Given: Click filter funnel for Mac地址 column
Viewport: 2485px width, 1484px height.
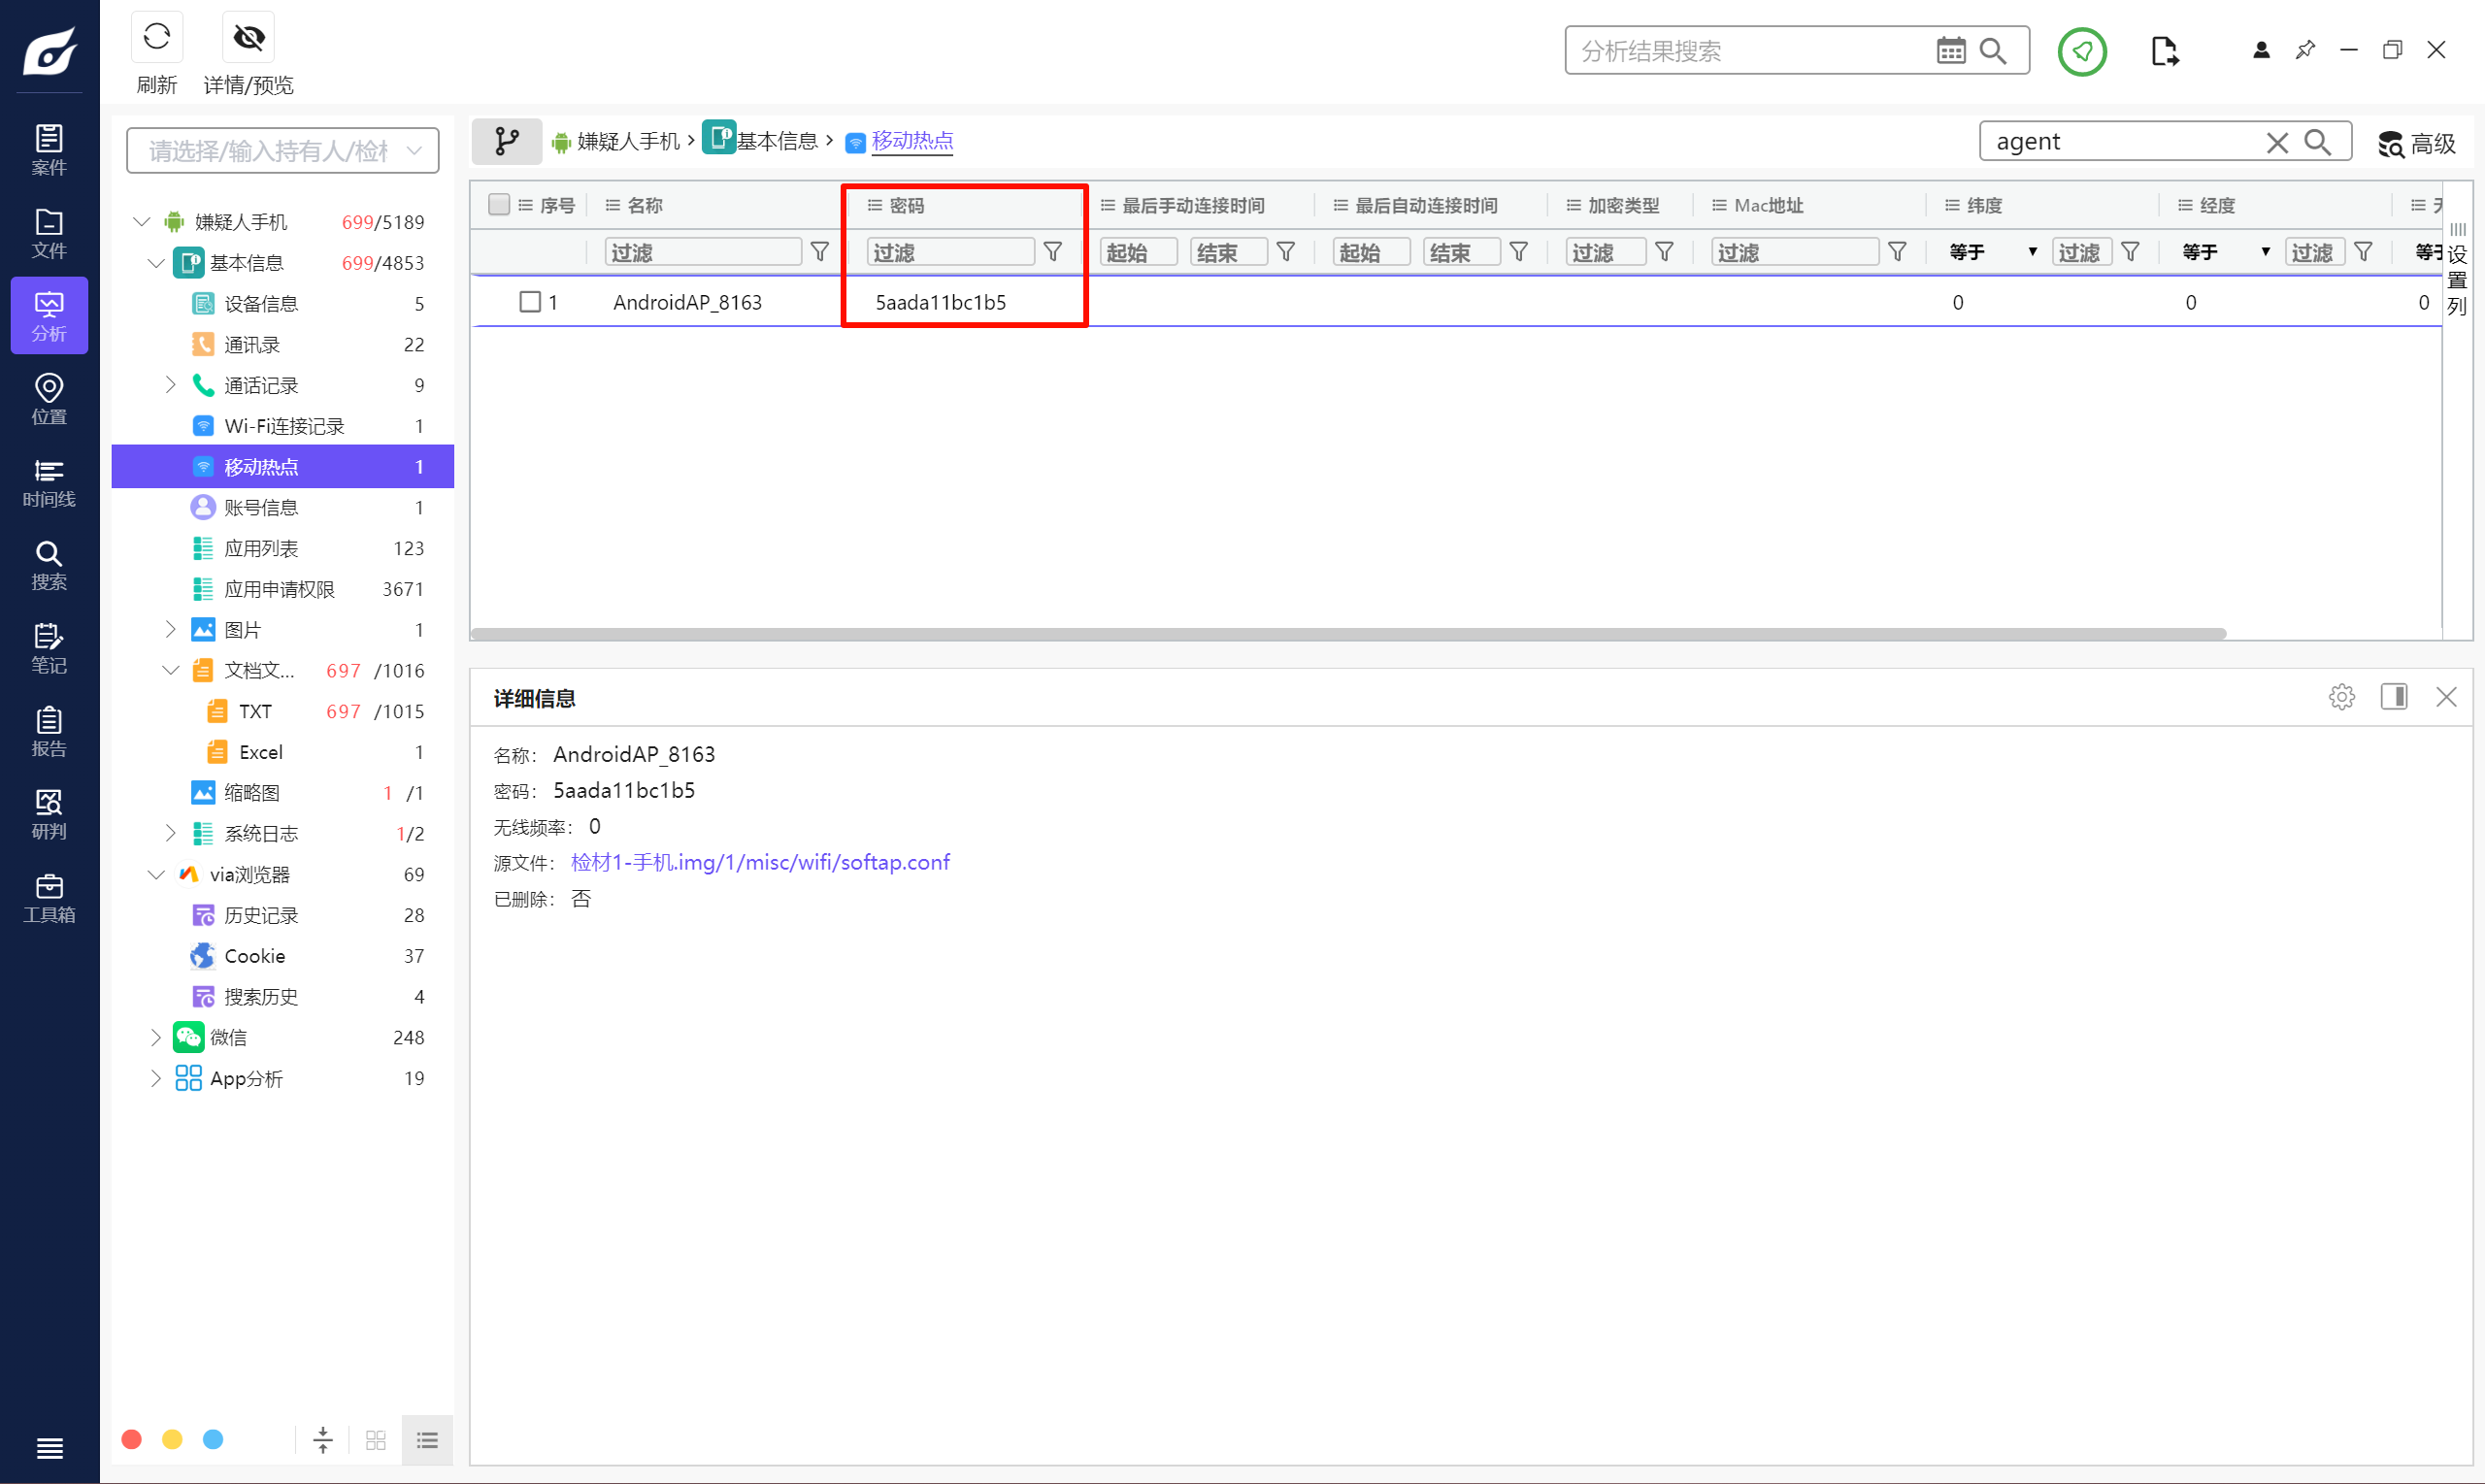Looking at the screenshot, I should tap(1897, 252).
